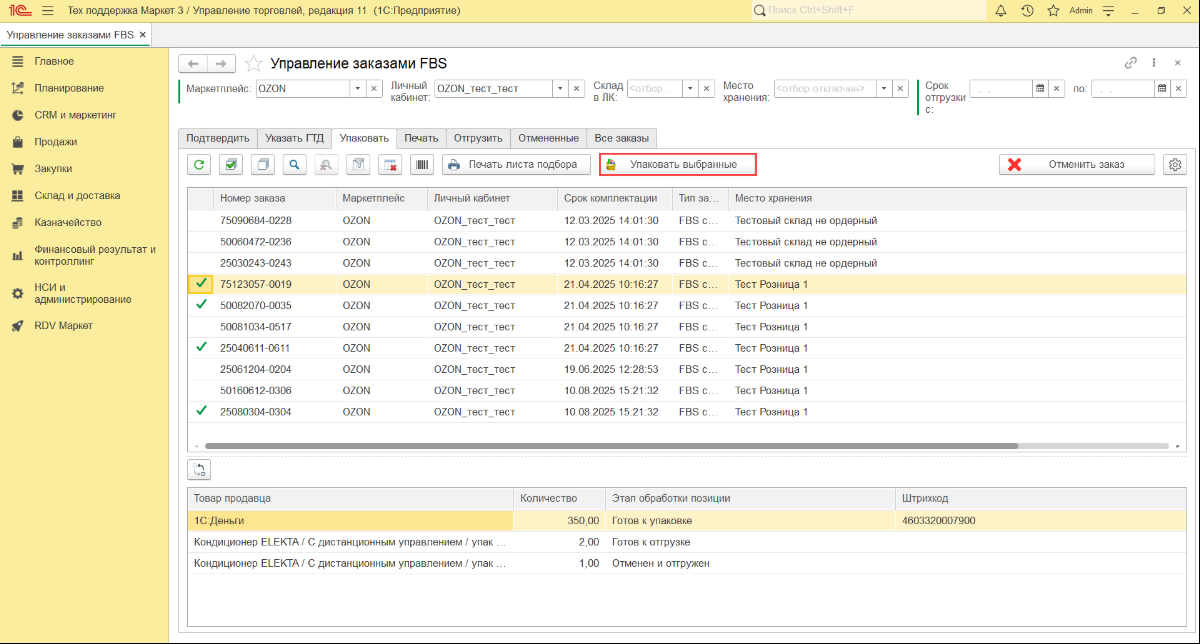The height and width of the screenshot is (644, 1200).
Task: Open the Все заказы tab
Action: (621, 138)
